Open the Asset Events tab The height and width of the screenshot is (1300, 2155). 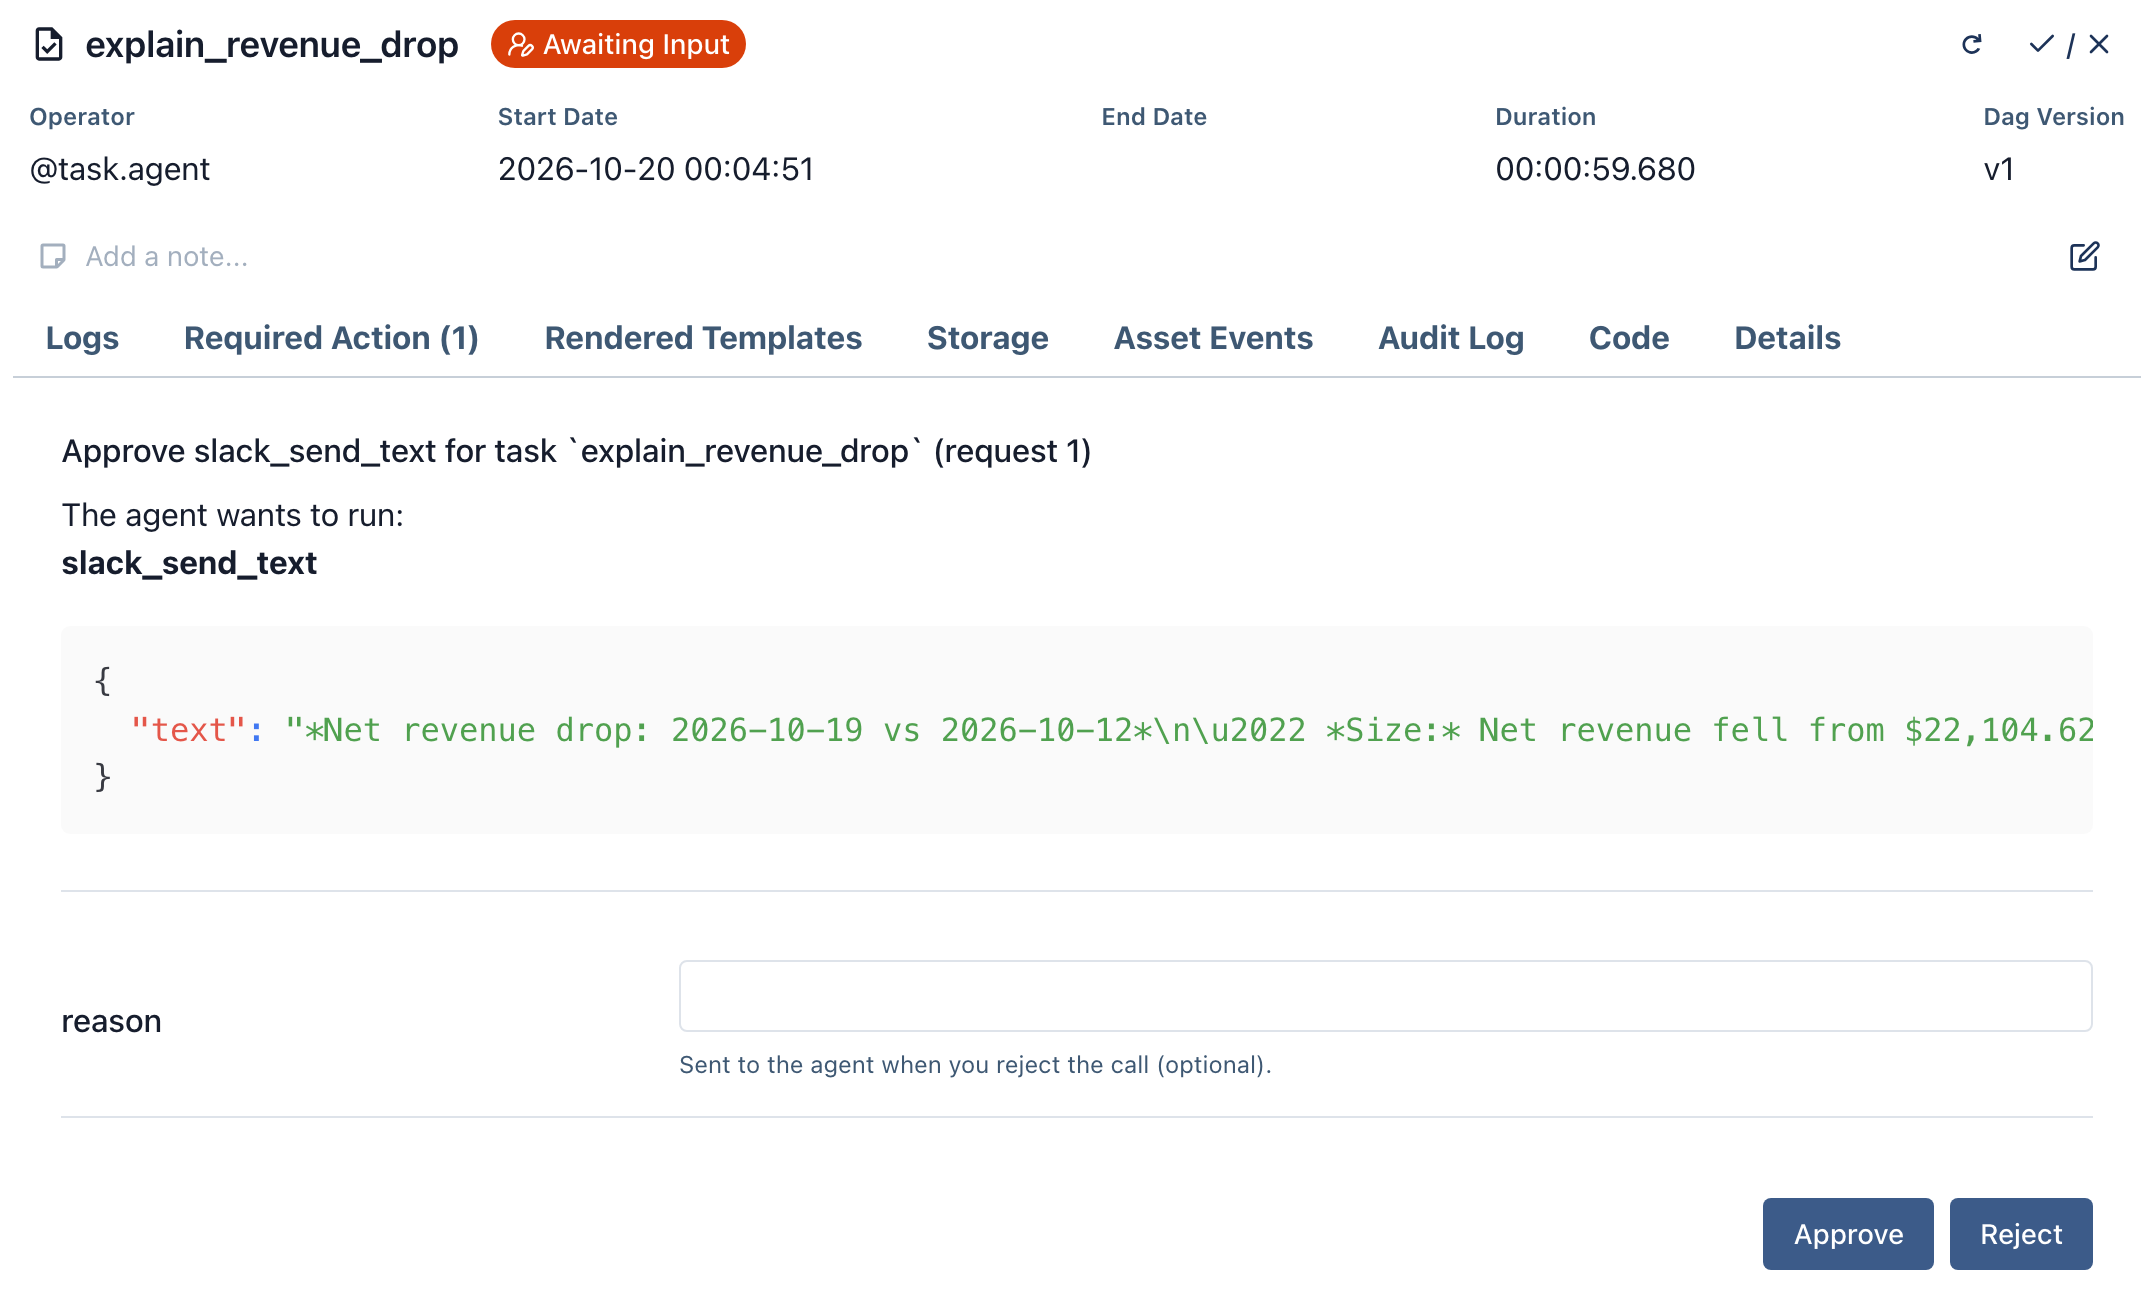[1213, 338]
